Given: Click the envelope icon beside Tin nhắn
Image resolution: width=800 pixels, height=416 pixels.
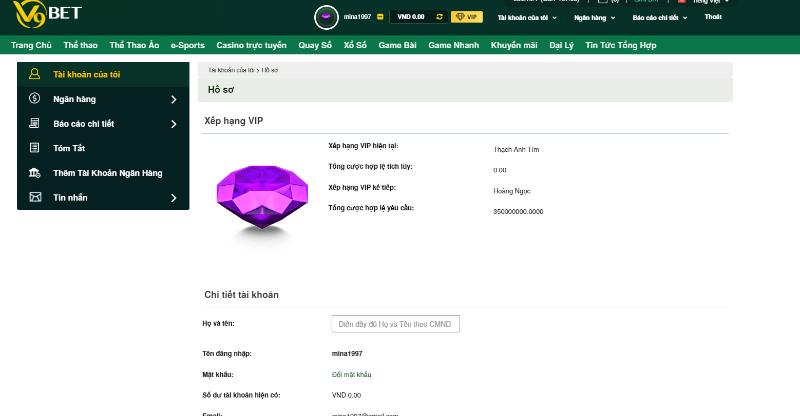Looking at the screenshot, I should pos(35,198).
